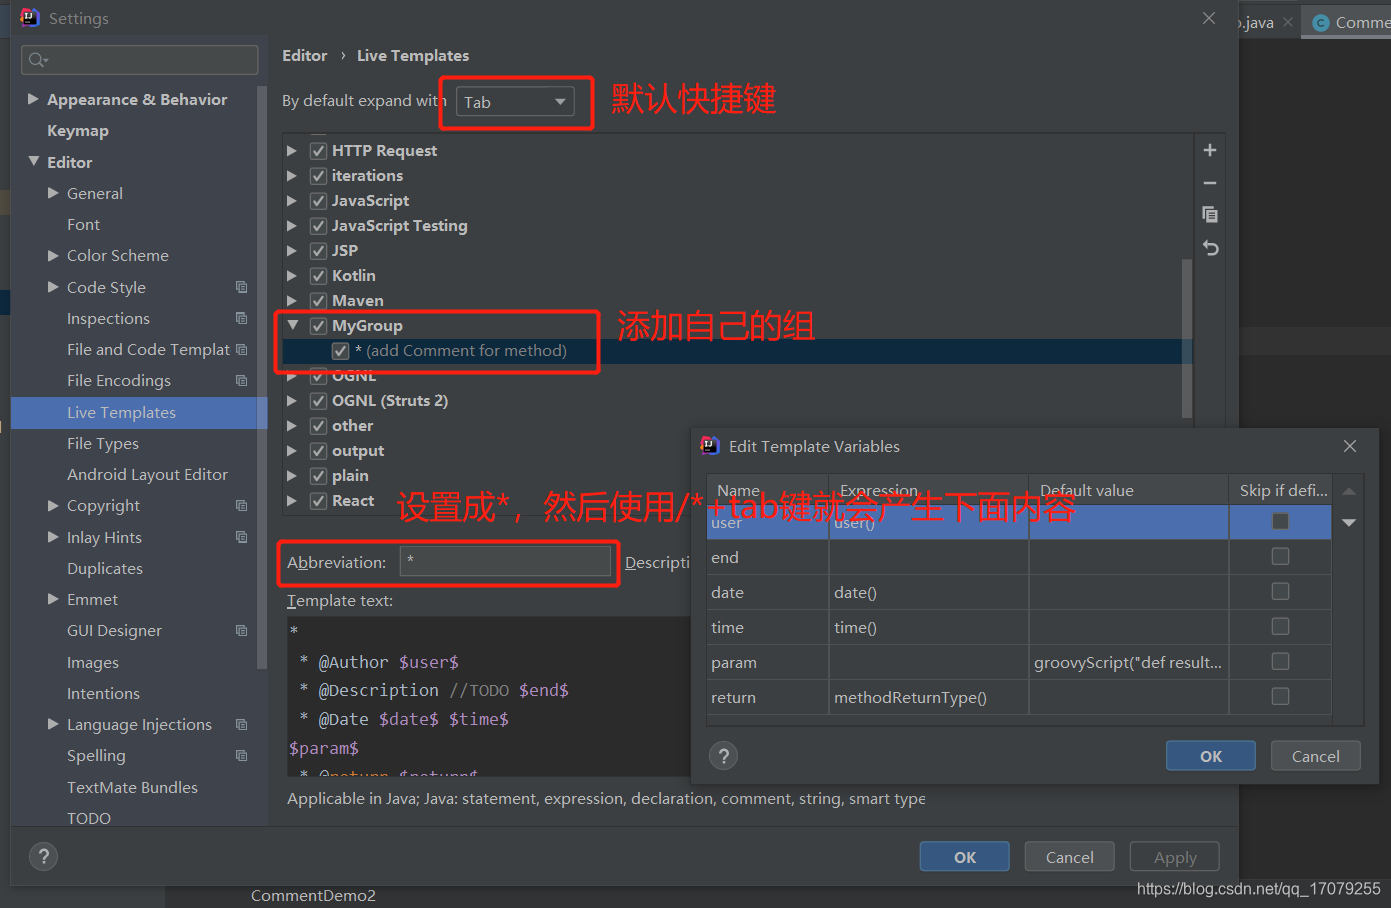Click Cancel at bottom of Settings dialog
Viewport: 1391px width, 908px height.
click(1070, 857)
